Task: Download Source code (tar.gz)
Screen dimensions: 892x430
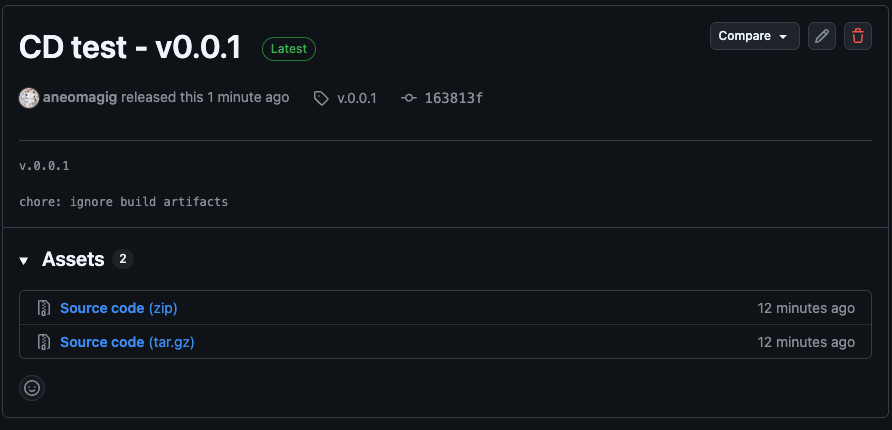Action: 127,342
